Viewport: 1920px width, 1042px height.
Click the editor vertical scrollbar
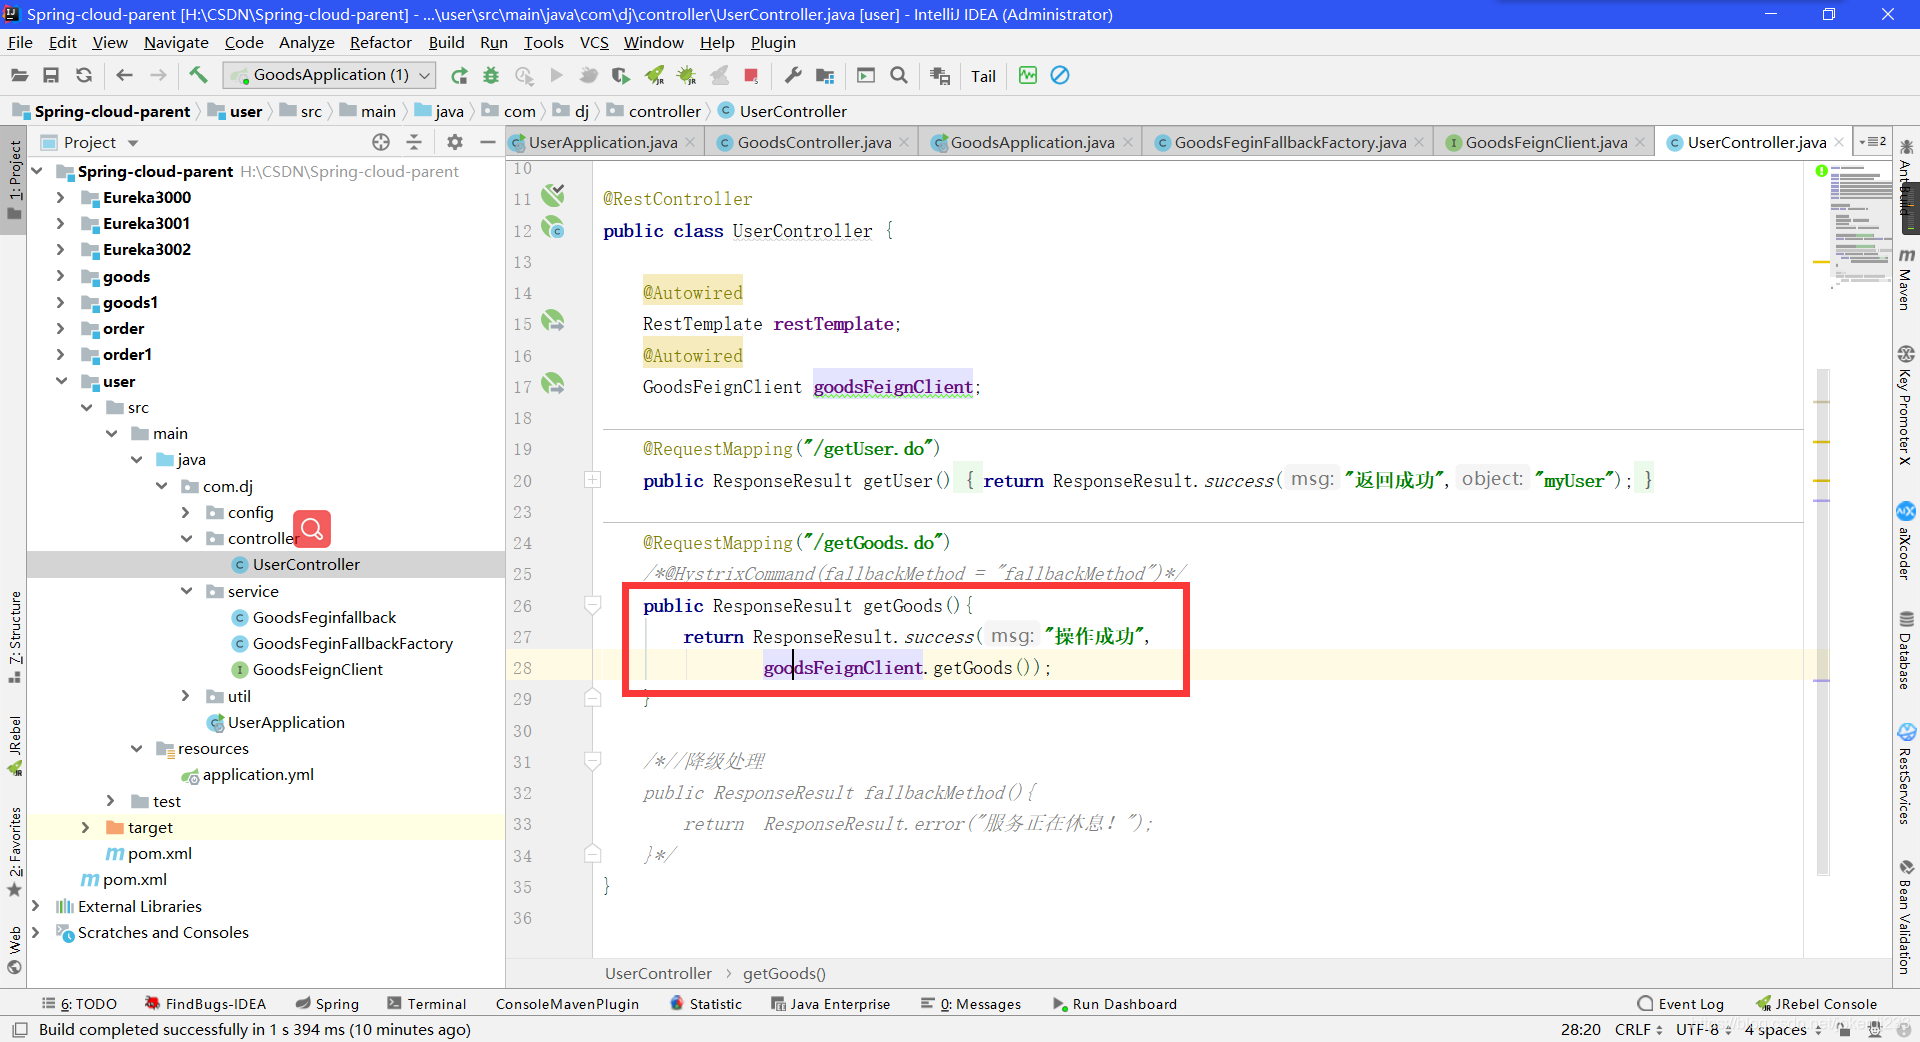pos(1822,620)
